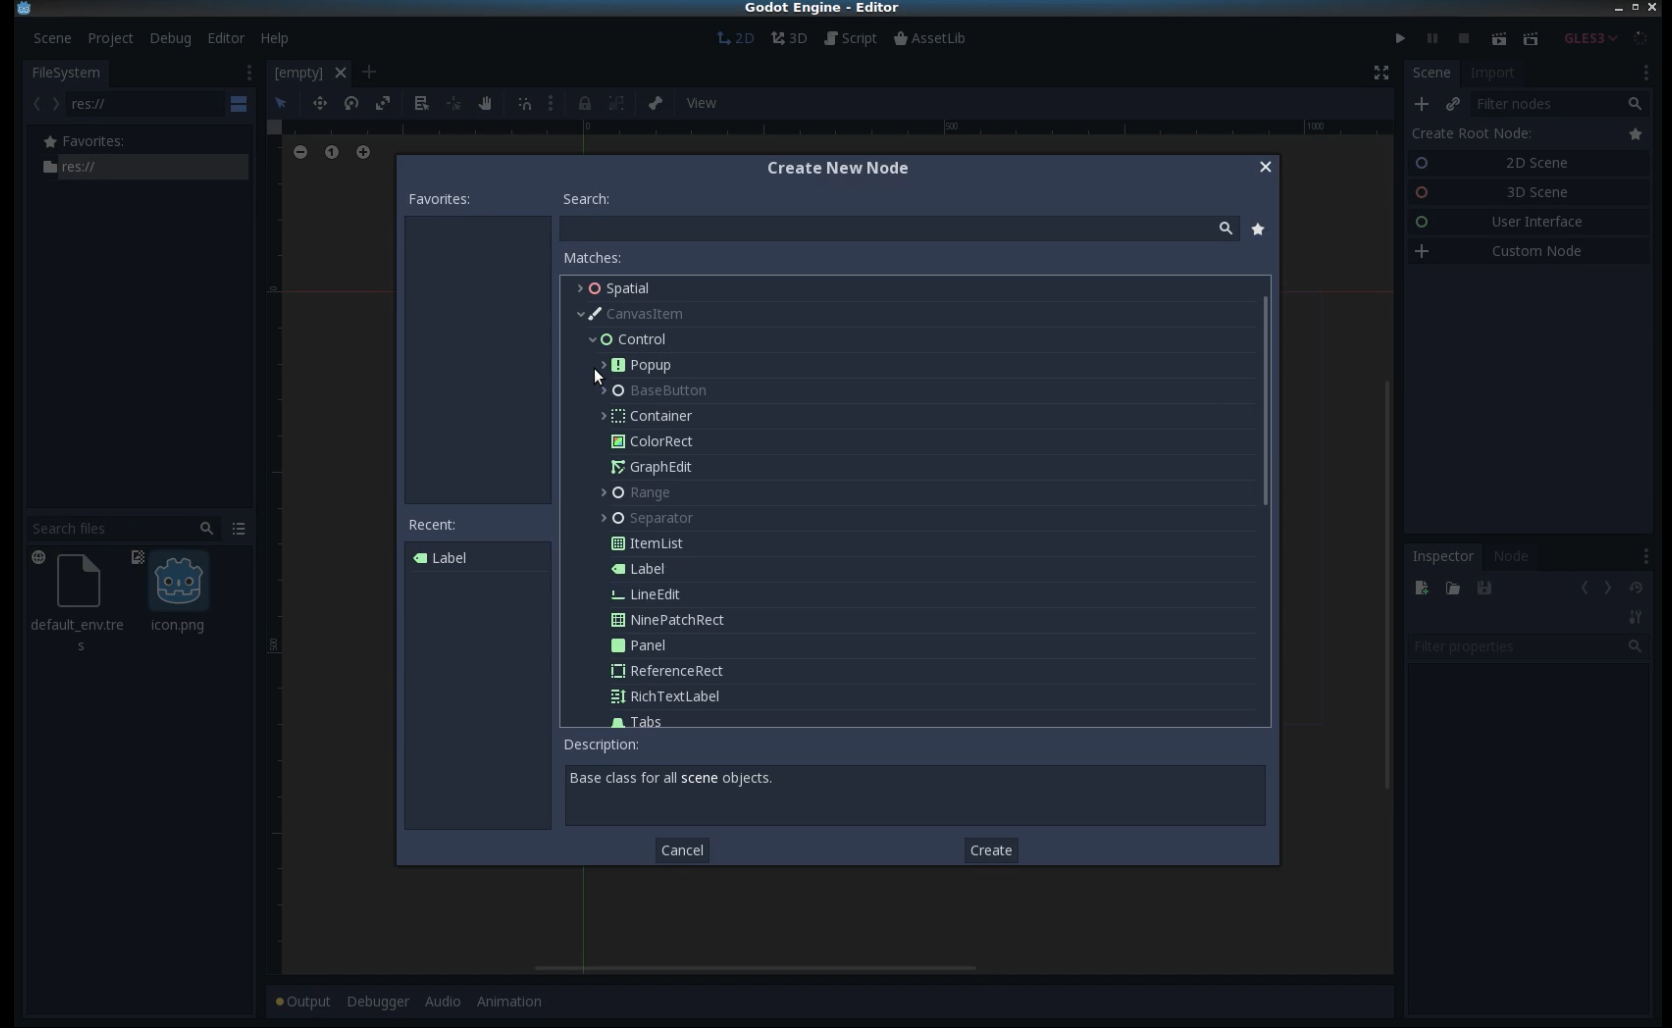Viewport: 1672px width, 1028px height.
Task: Select the 3D Scene root node option
Action: [x=1538, y=192]
